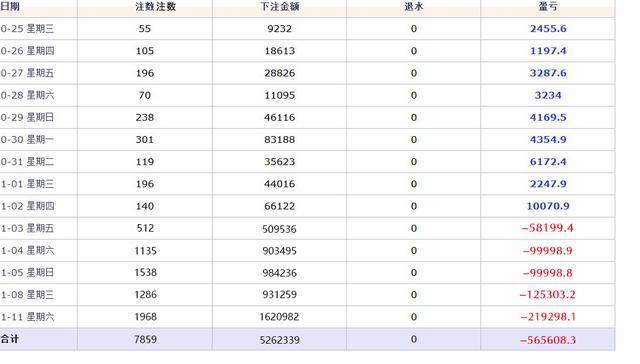This screenshot has height=364, width=640.
Task: Select bet amount 9232
Action: [x=280, y=29]
